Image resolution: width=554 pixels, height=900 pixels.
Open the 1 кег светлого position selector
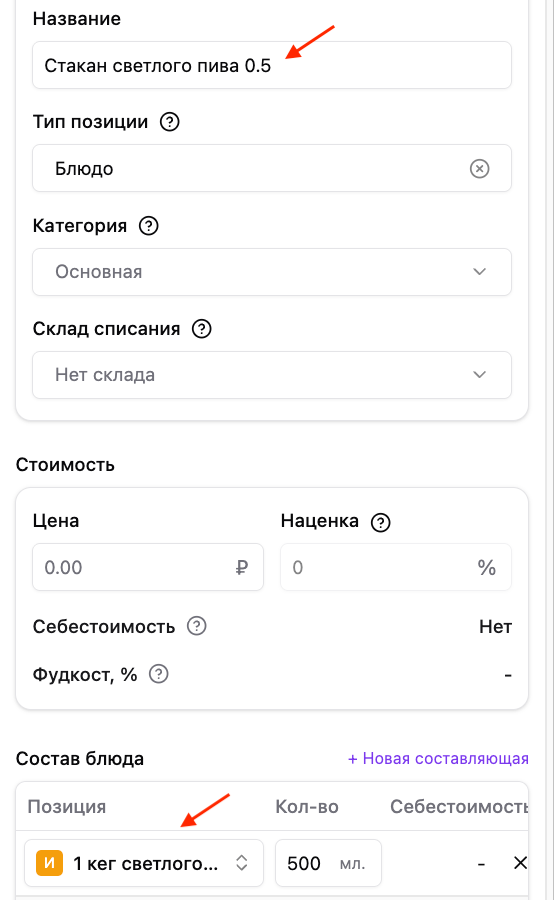click(144, 863)
